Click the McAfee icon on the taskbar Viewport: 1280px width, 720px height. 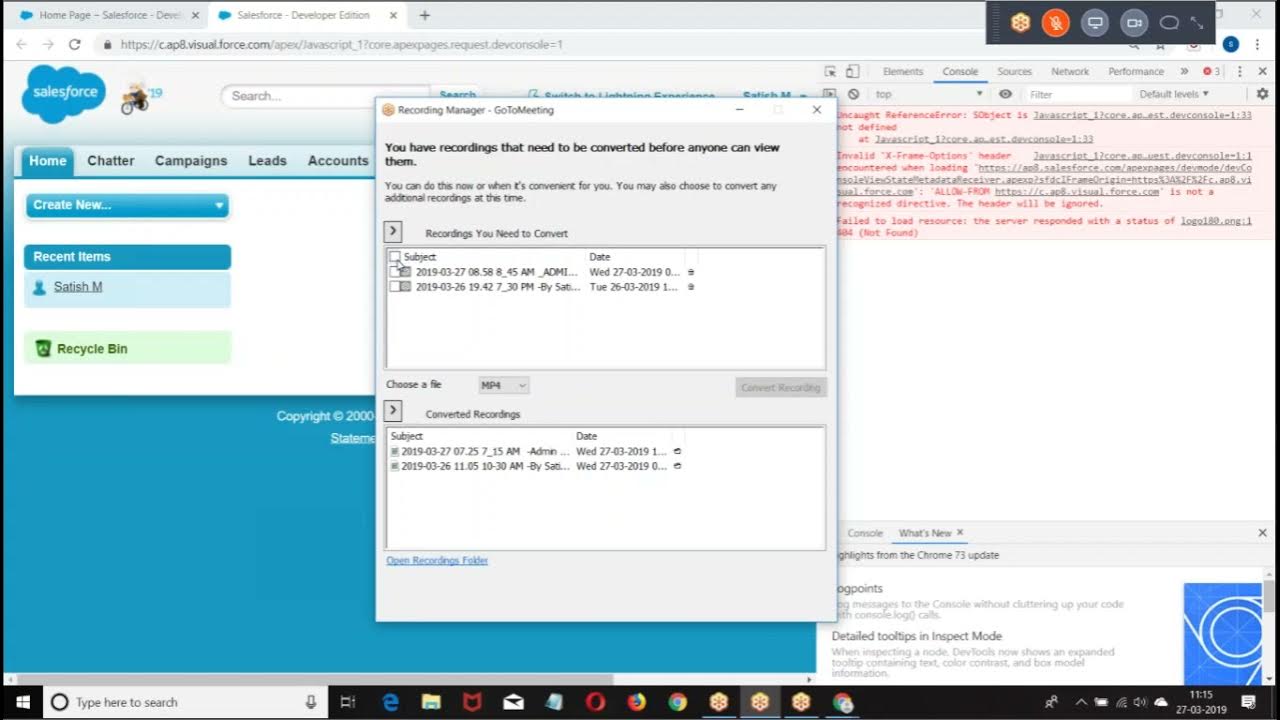coord(472,702)
